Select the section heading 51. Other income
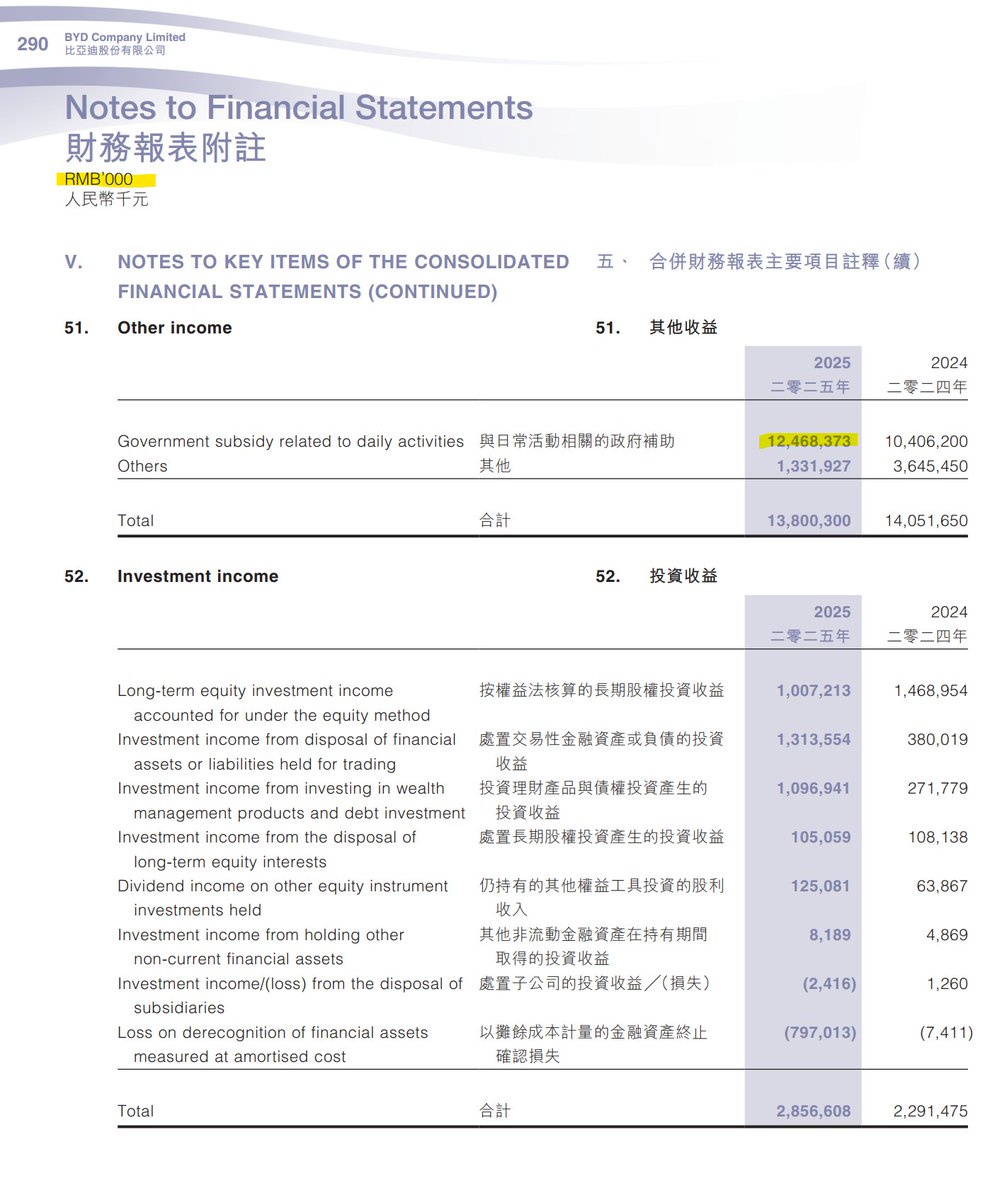Viewport: 1007px width, 1200px height. (175, 327)
